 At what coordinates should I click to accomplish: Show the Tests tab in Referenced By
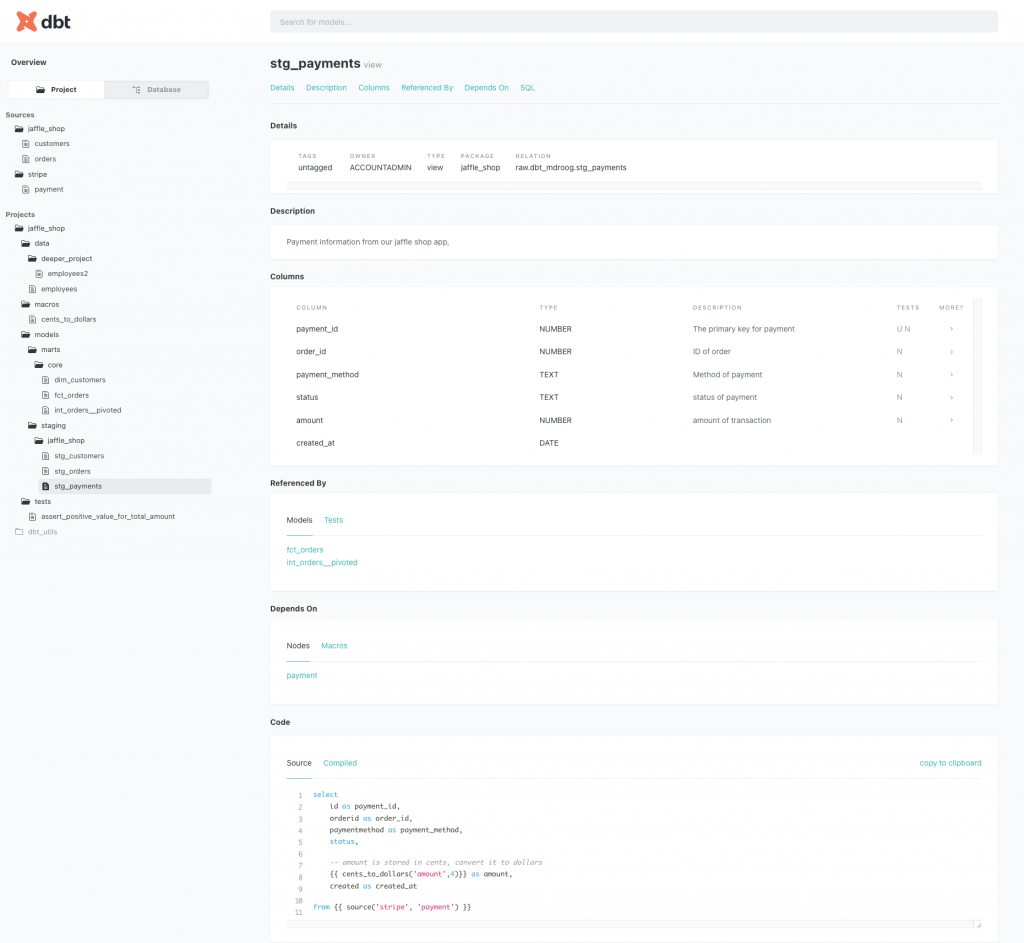[x=333, y=520]
